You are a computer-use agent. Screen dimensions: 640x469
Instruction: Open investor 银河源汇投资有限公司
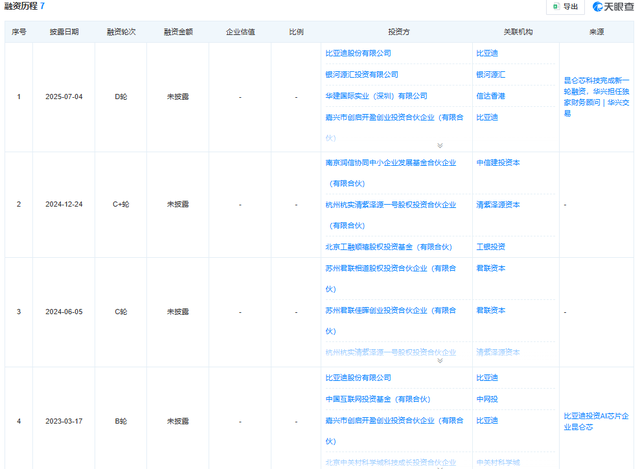[362, 74]
